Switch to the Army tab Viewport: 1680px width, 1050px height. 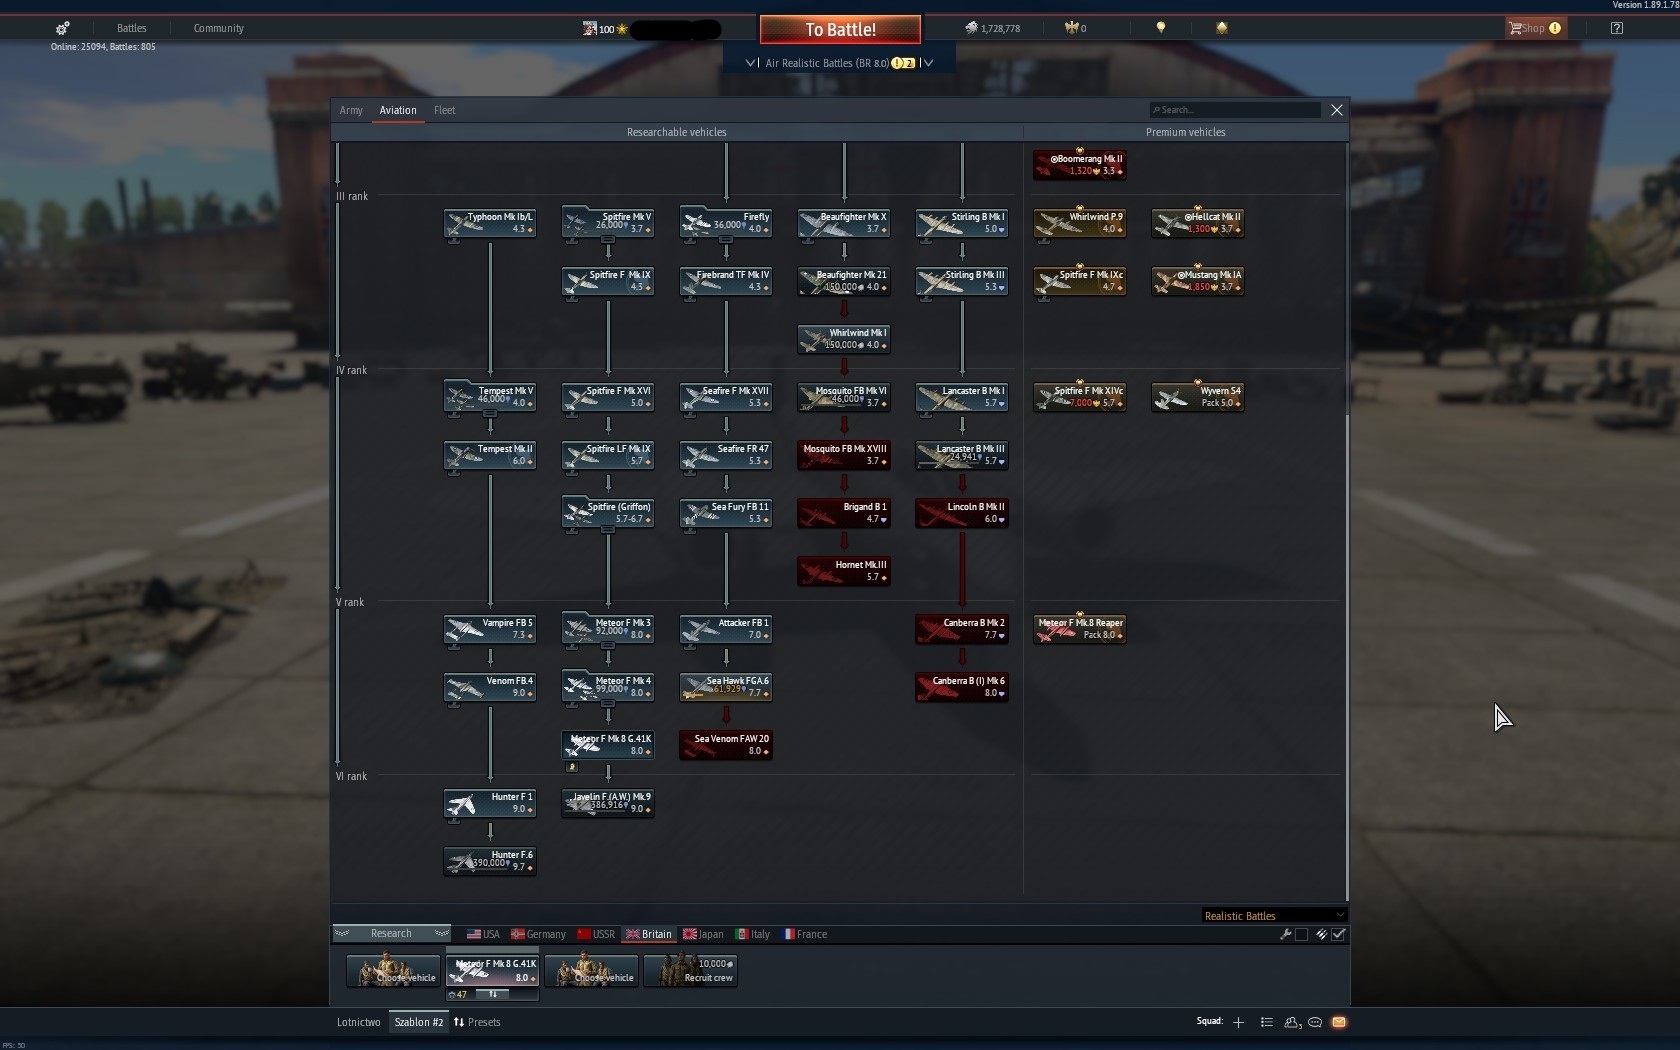[351, 110]
